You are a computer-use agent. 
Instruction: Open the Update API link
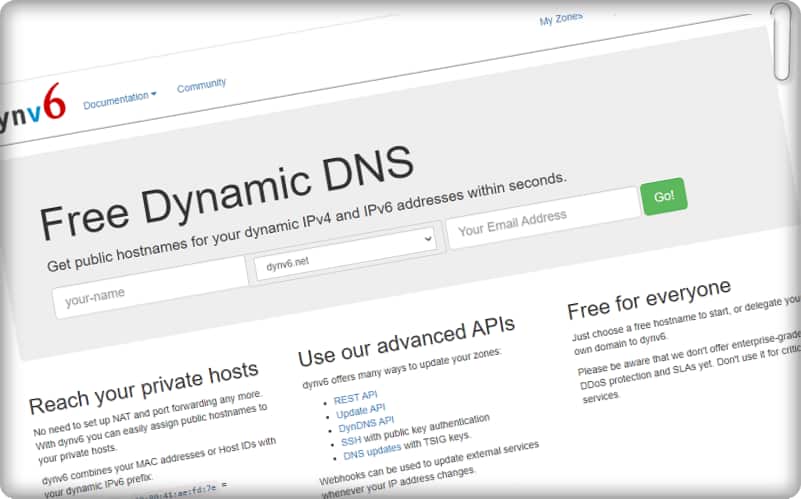point(361,411)
